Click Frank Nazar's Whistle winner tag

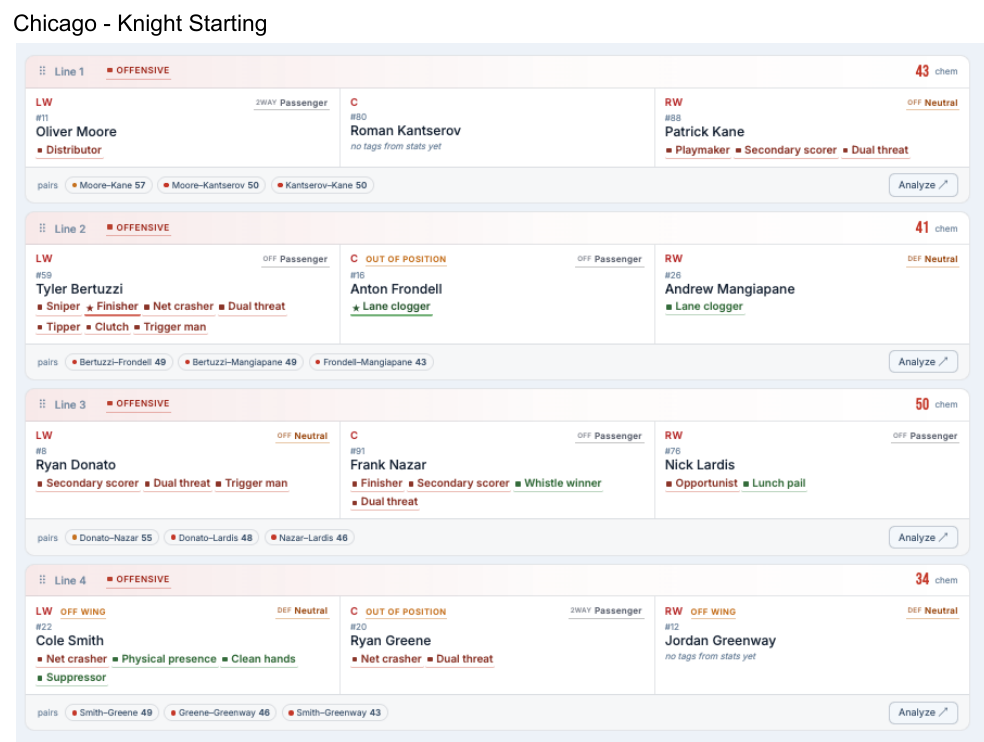point(558,483)
